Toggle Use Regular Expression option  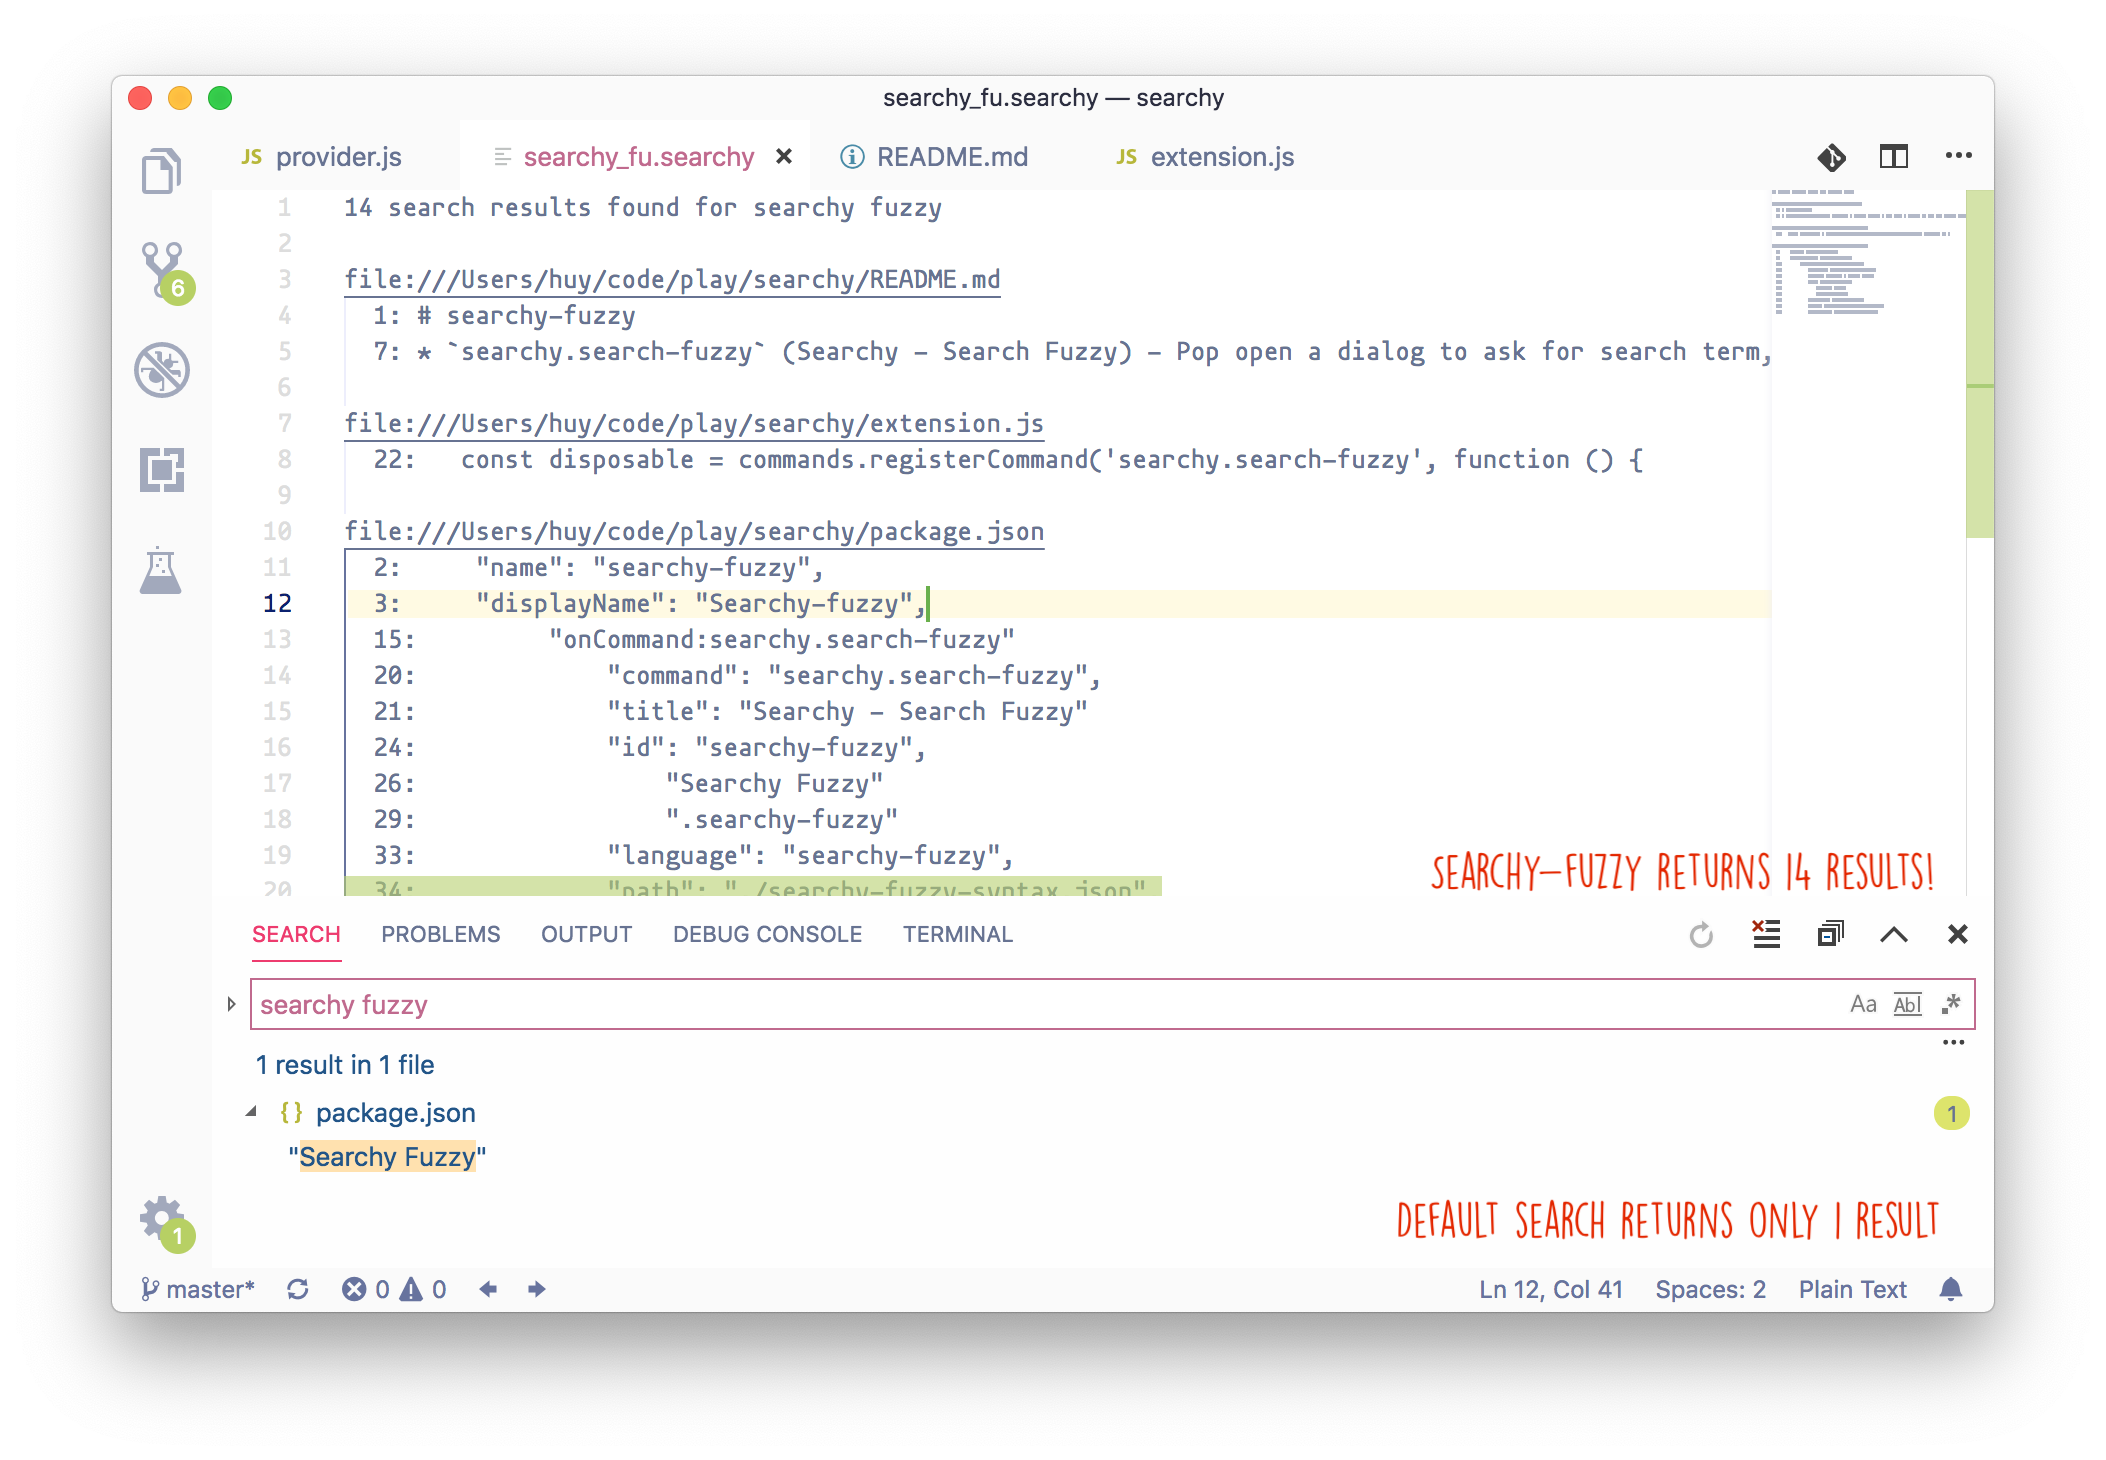click(x=1951, y=1004)
